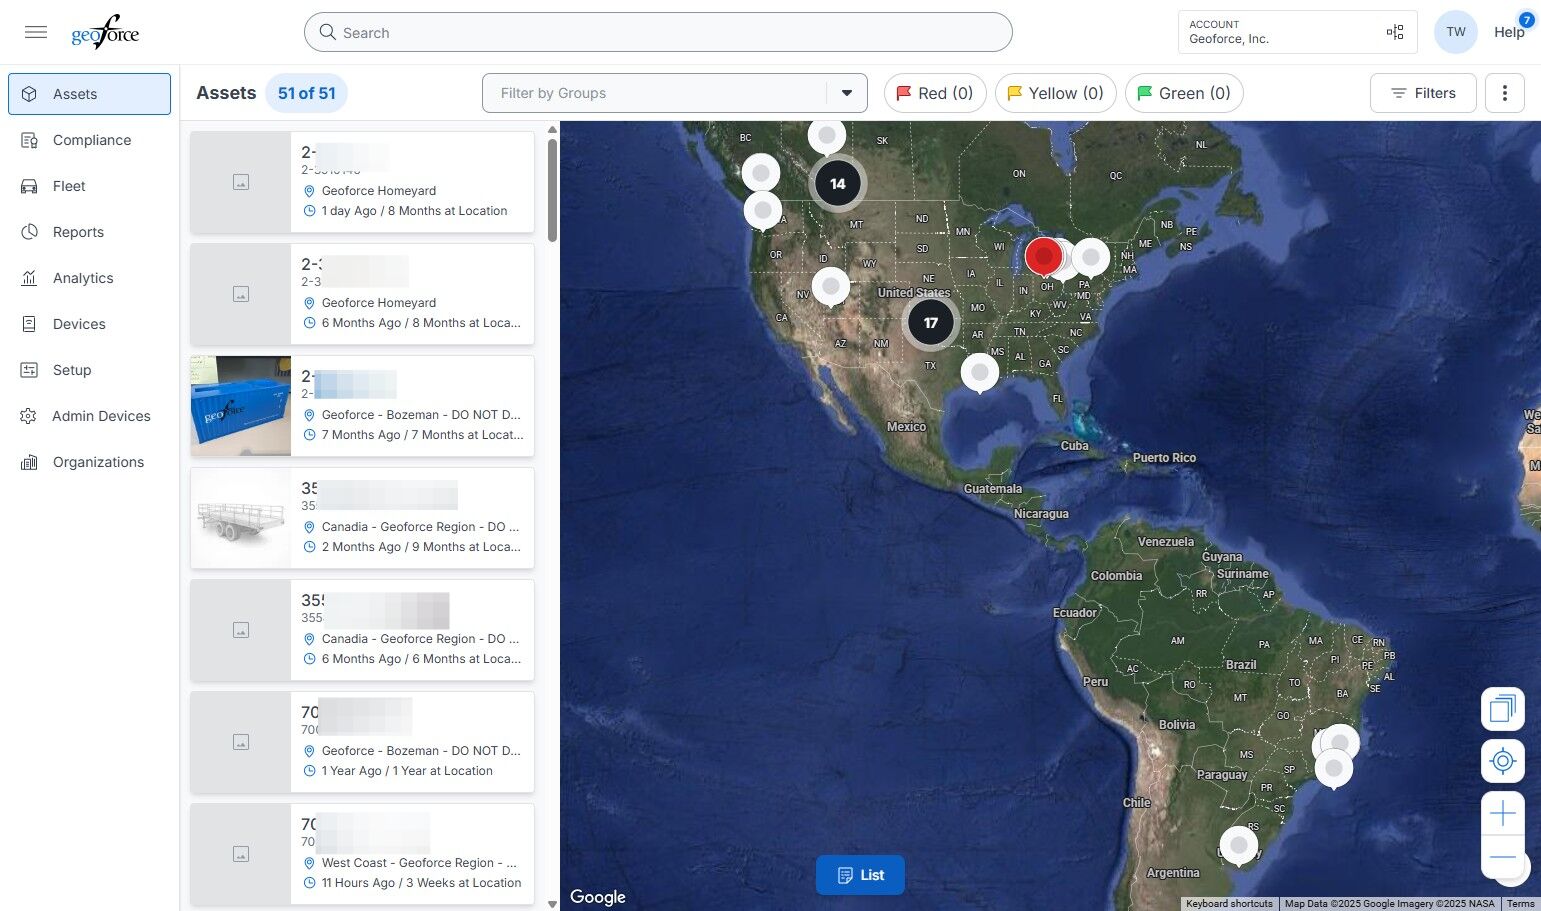Click the Fleet truck icon
This screenshot has height=911, width=1541.
(29, 186)
